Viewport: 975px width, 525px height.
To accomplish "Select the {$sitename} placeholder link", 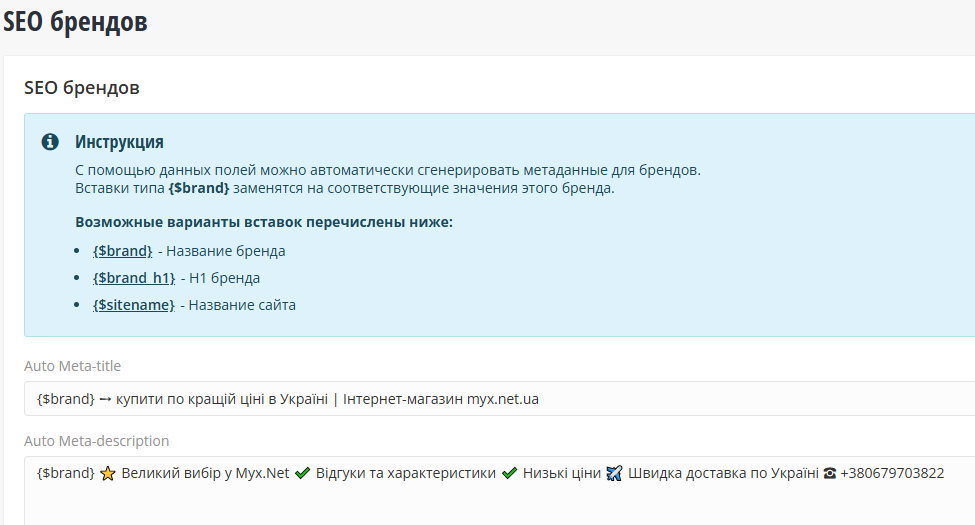I will (x=134, y=305).
